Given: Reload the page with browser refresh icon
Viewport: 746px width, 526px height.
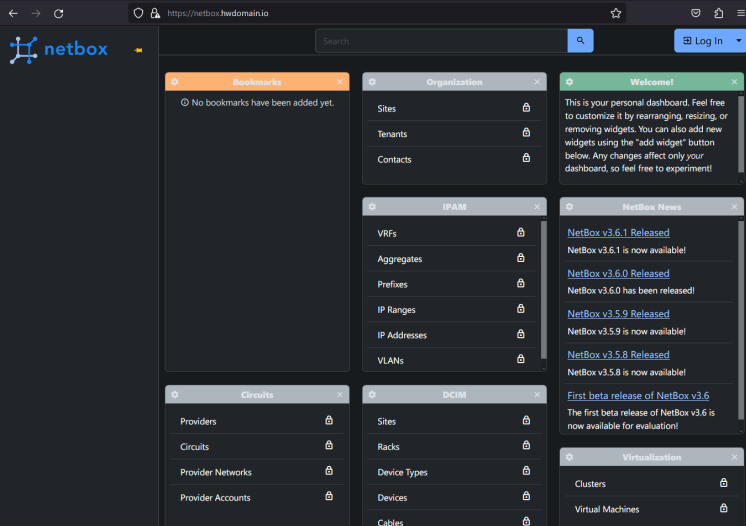Looking at the screenshot, I should [x=59, y=13].
